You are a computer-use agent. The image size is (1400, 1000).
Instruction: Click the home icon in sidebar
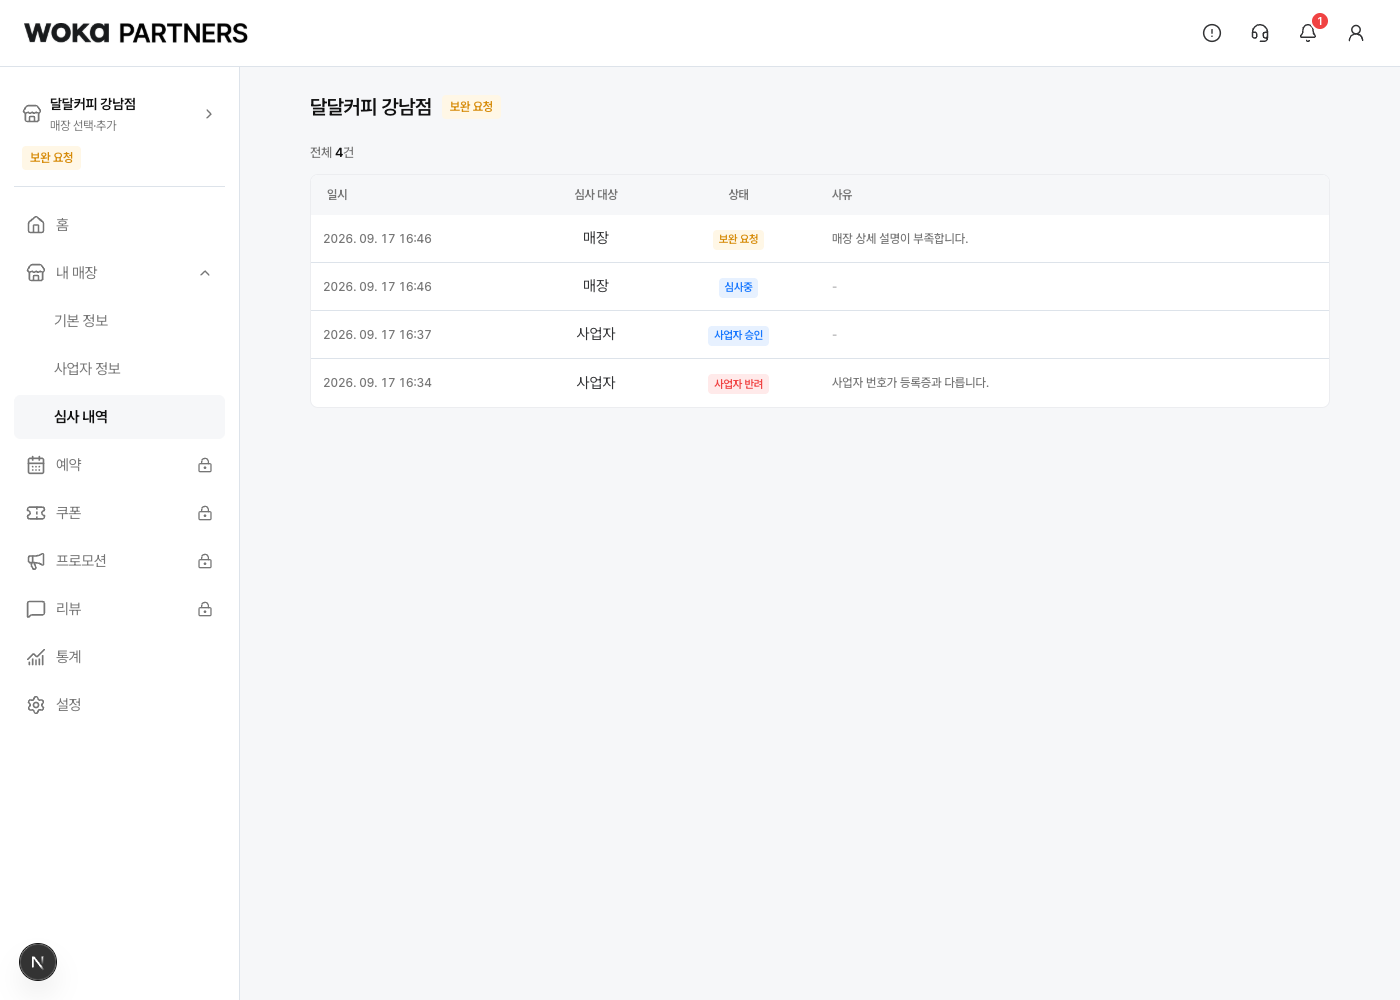point(36,225)
